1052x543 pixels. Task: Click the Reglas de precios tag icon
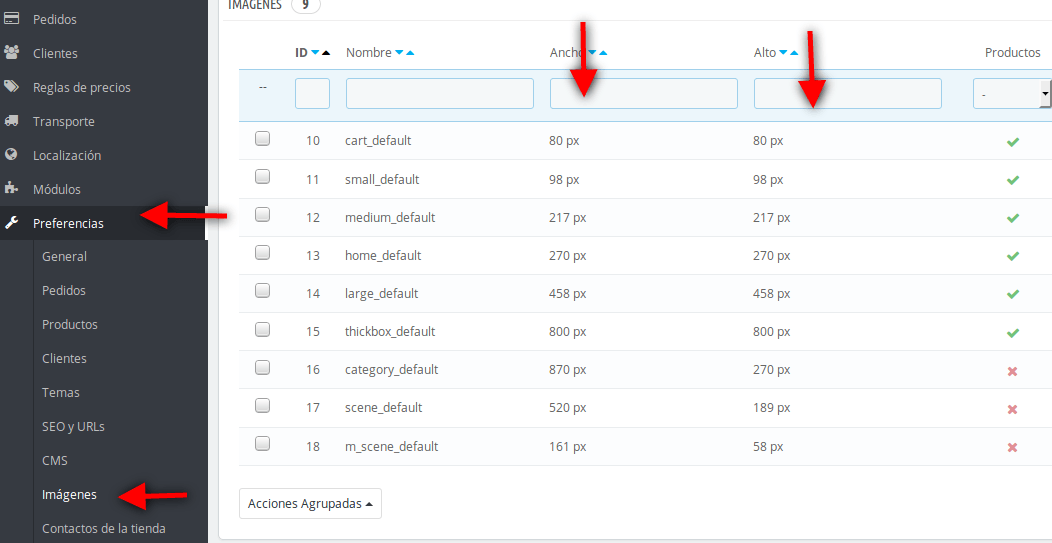pyautogui.click(x=11, y=87)
